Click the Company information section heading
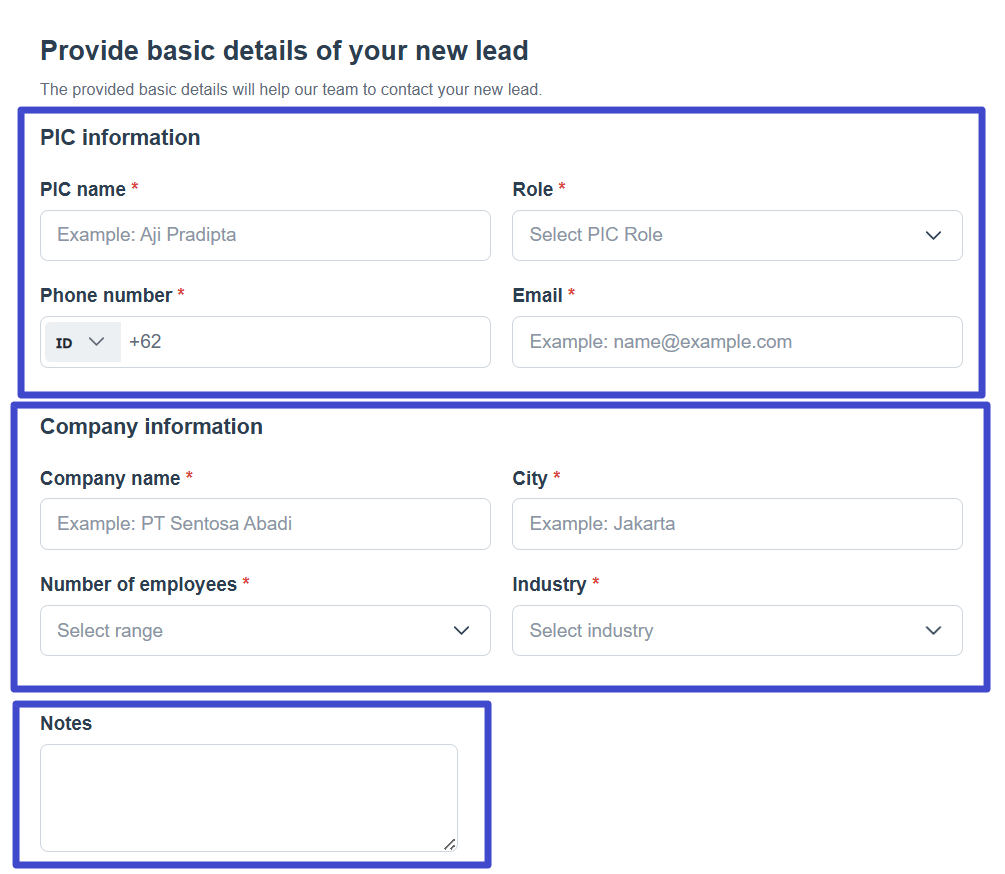This screenshot has width=1005, height=874. click(x=151, y=427)
